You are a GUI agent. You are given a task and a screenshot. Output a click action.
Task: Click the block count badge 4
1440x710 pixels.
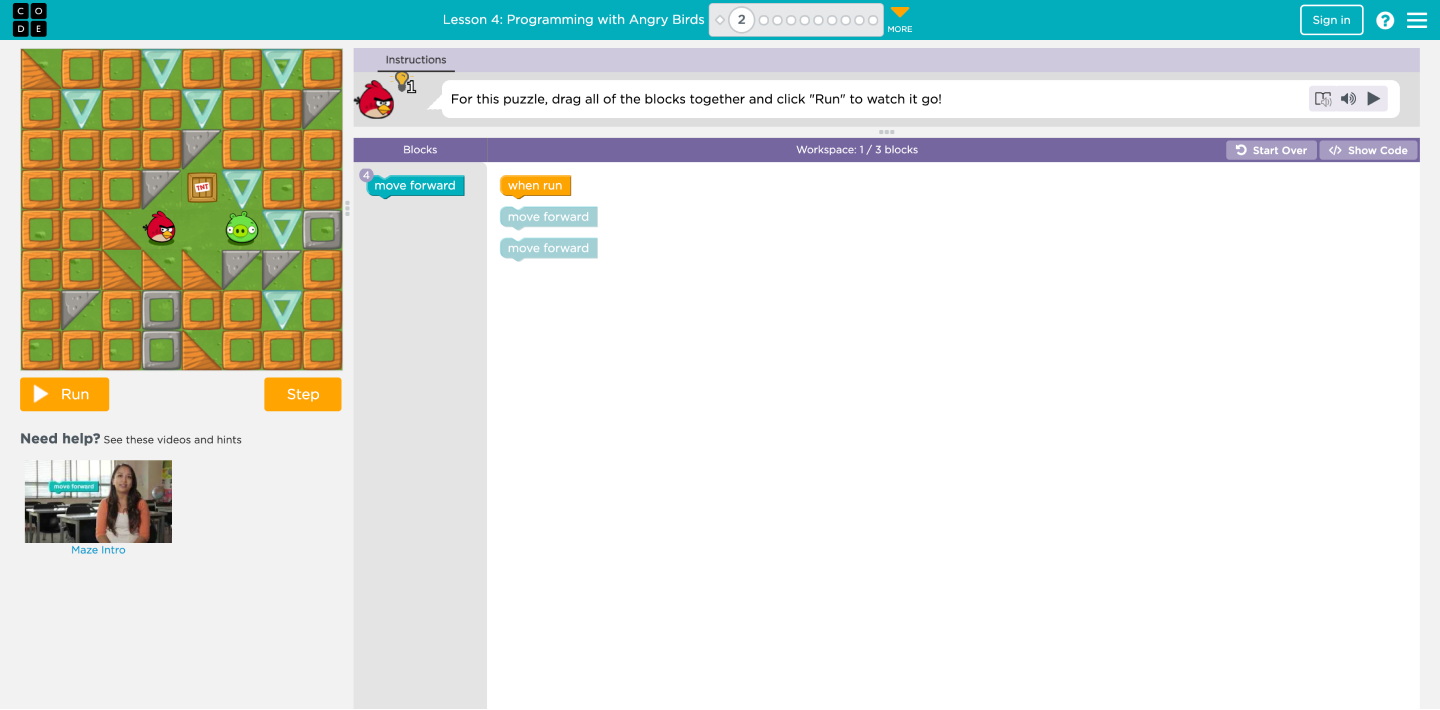[x=366, y=175]
